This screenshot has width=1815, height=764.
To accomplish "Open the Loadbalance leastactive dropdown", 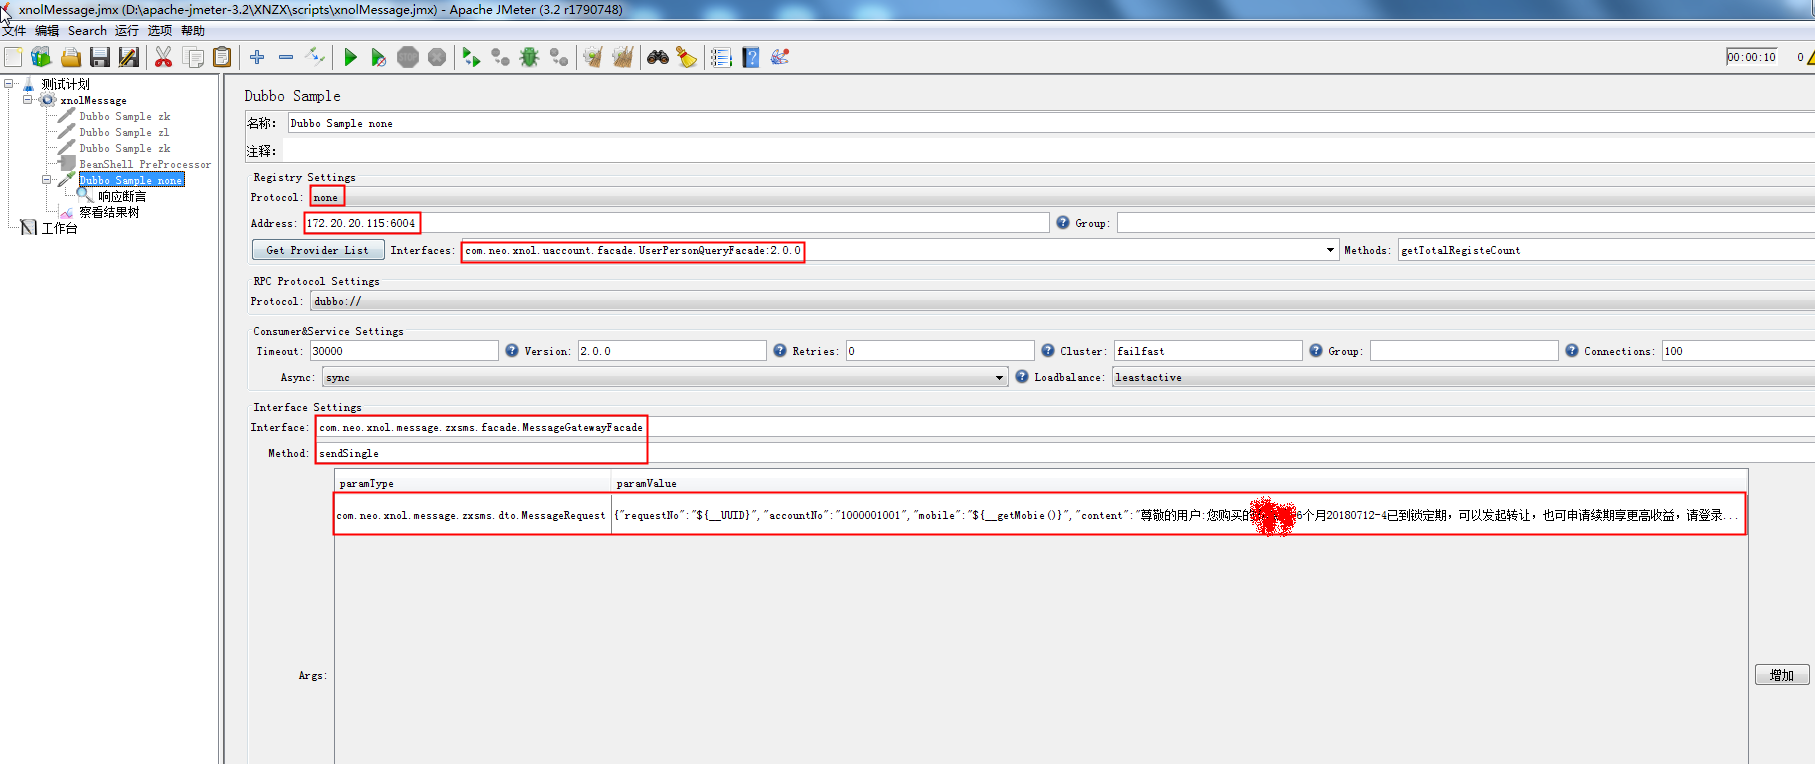I will click(x=1463, y=377).
